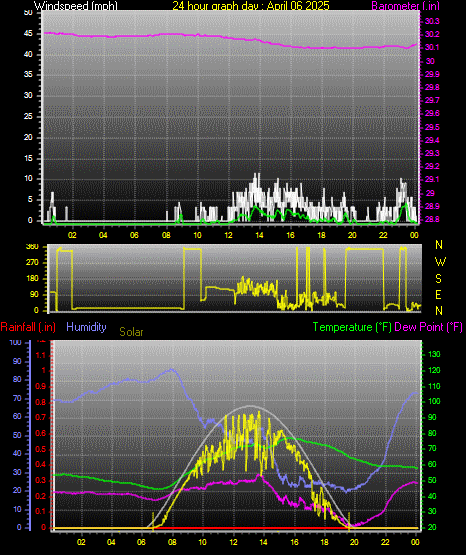Click hour 14 marker on windspeed chart
Screen dimensions: 466x555
pos(259,235)
